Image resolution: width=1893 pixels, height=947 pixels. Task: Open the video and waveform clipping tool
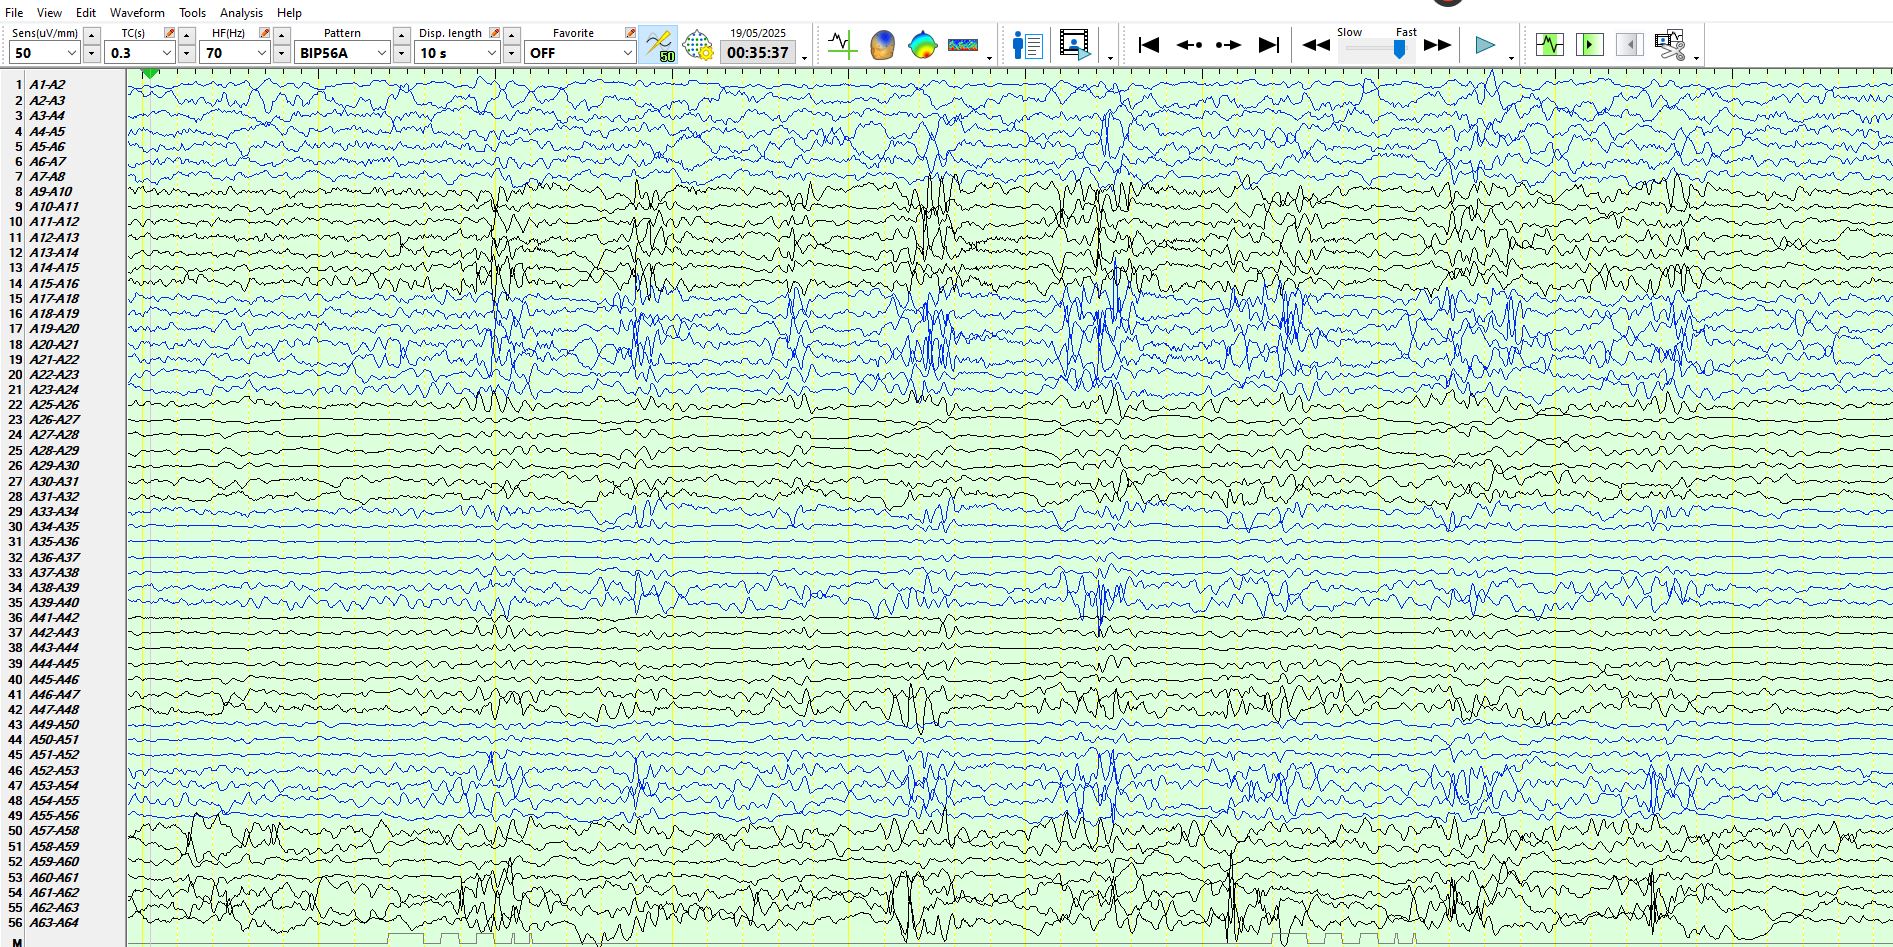pos(1669,45)
